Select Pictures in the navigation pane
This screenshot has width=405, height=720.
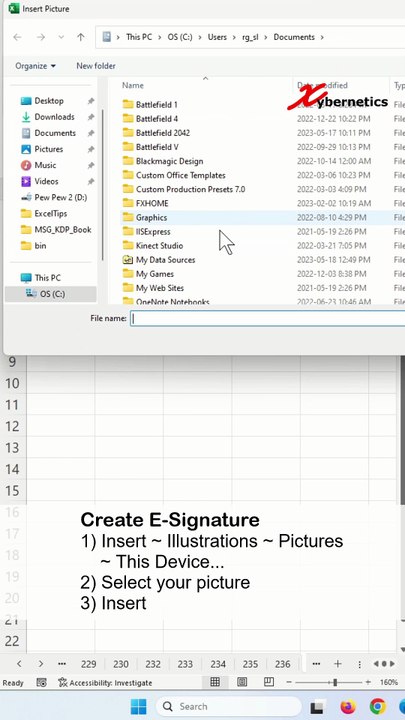click(x=49, y=149)
